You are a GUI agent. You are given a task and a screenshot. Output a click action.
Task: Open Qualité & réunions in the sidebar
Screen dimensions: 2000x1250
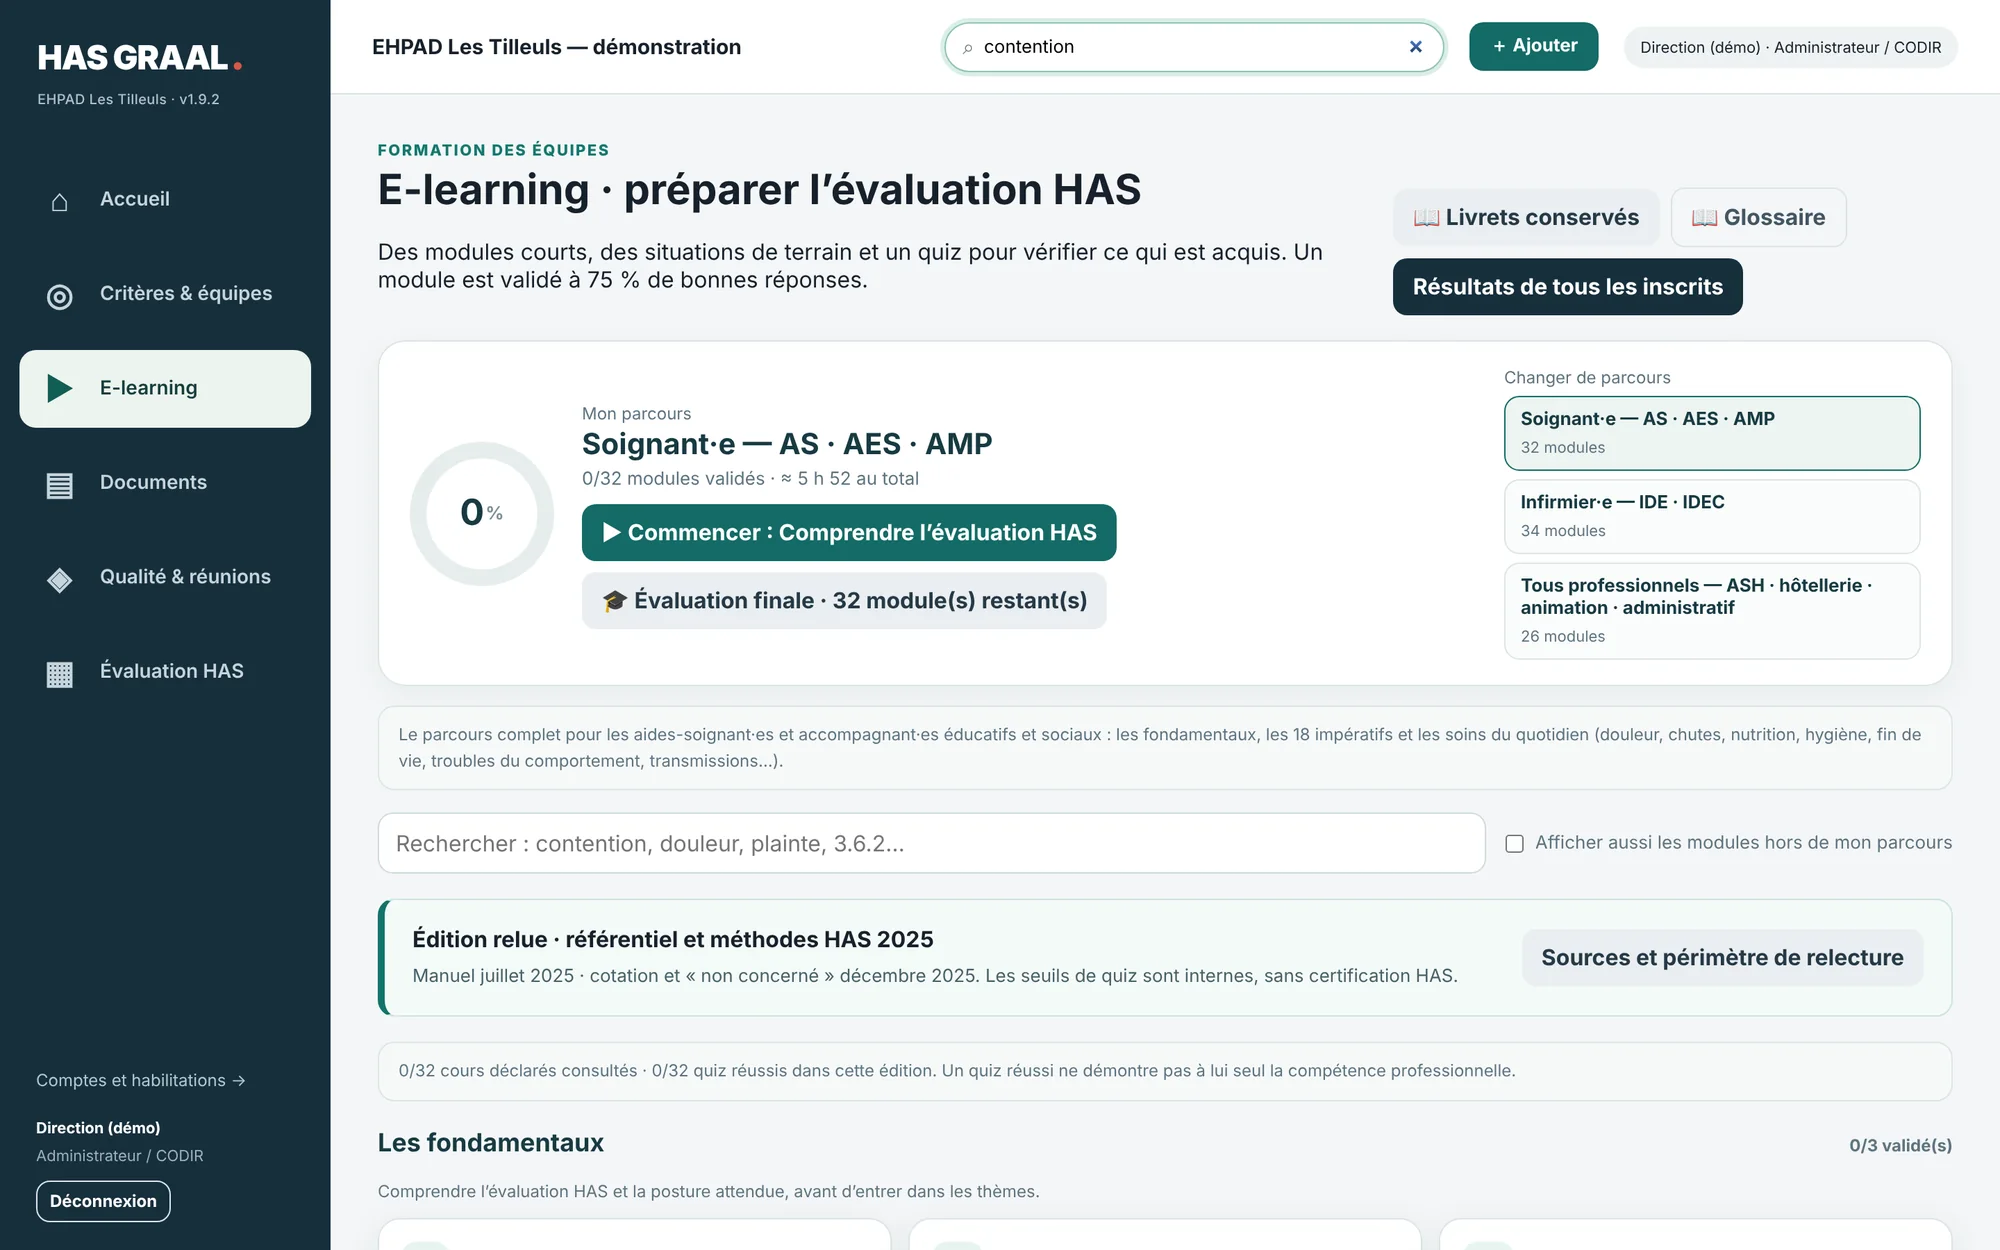[x=165, y=577]
